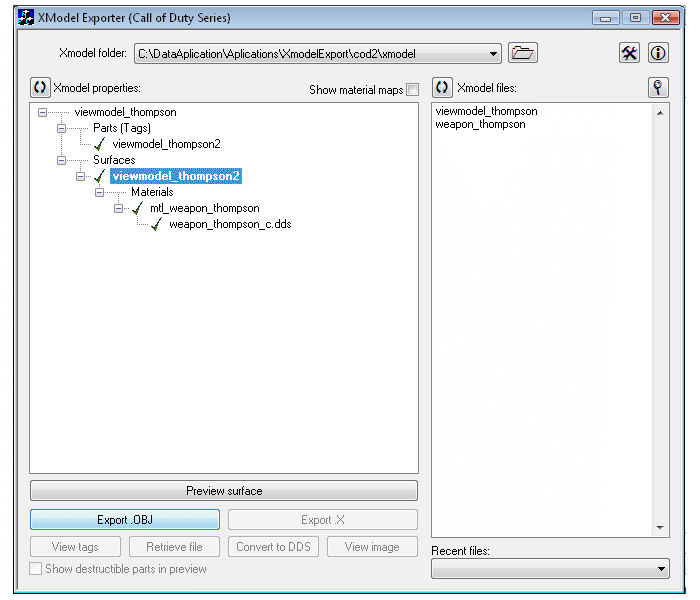Click the Export .OBJ button

click(125, 520)
